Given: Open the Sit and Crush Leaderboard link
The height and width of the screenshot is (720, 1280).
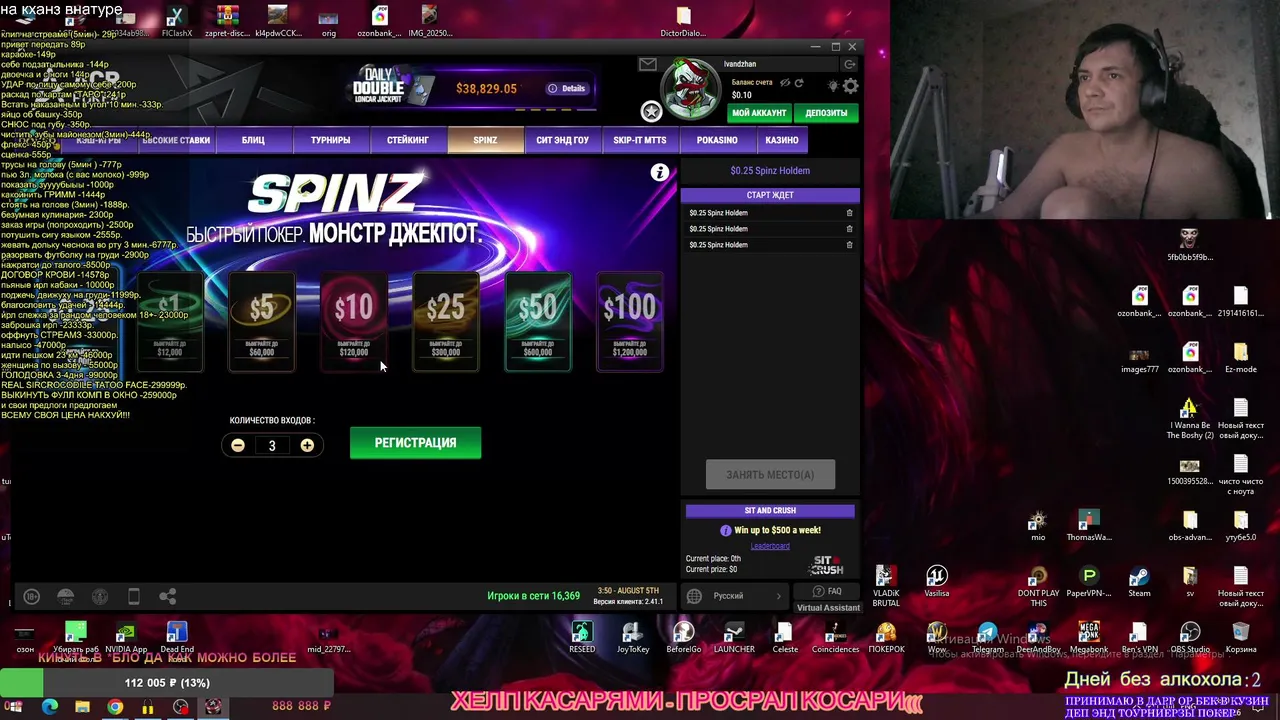Looking at the screenshot, I should (770, 546).
